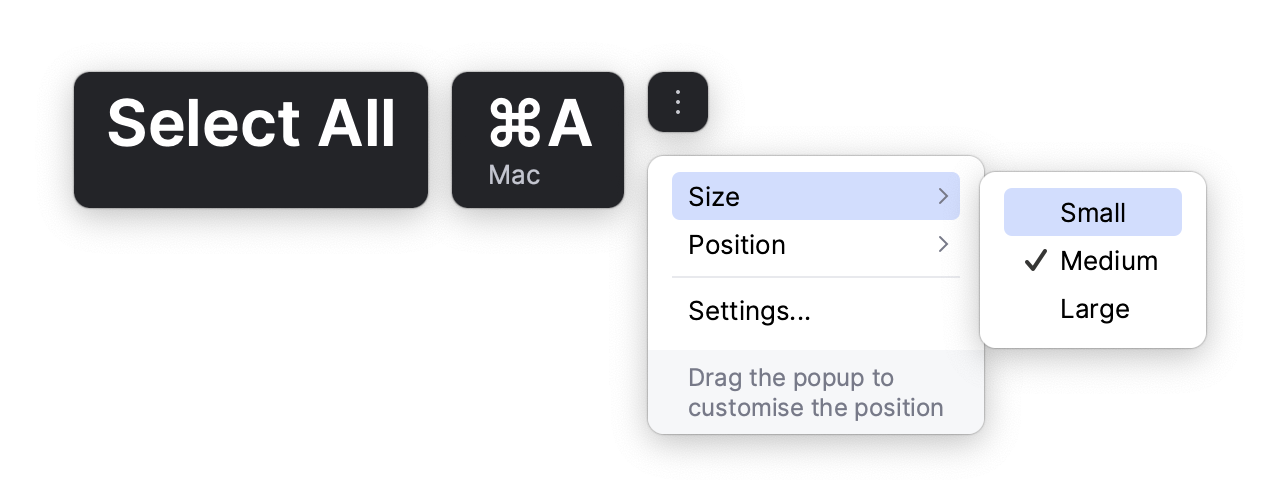This screenshot has width=1266, height=490.
Task: Click the three-dot options button
Action: point(678,102)
